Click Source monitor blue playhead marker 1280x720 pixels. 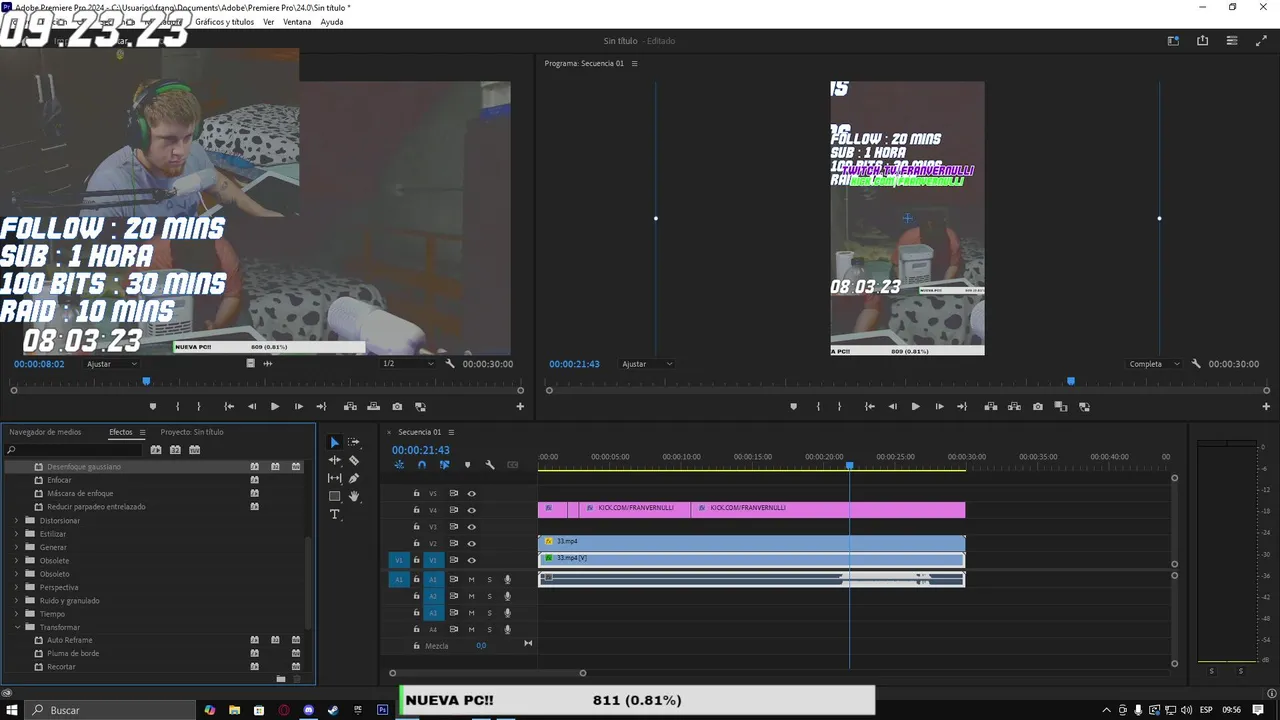point(146,381)
